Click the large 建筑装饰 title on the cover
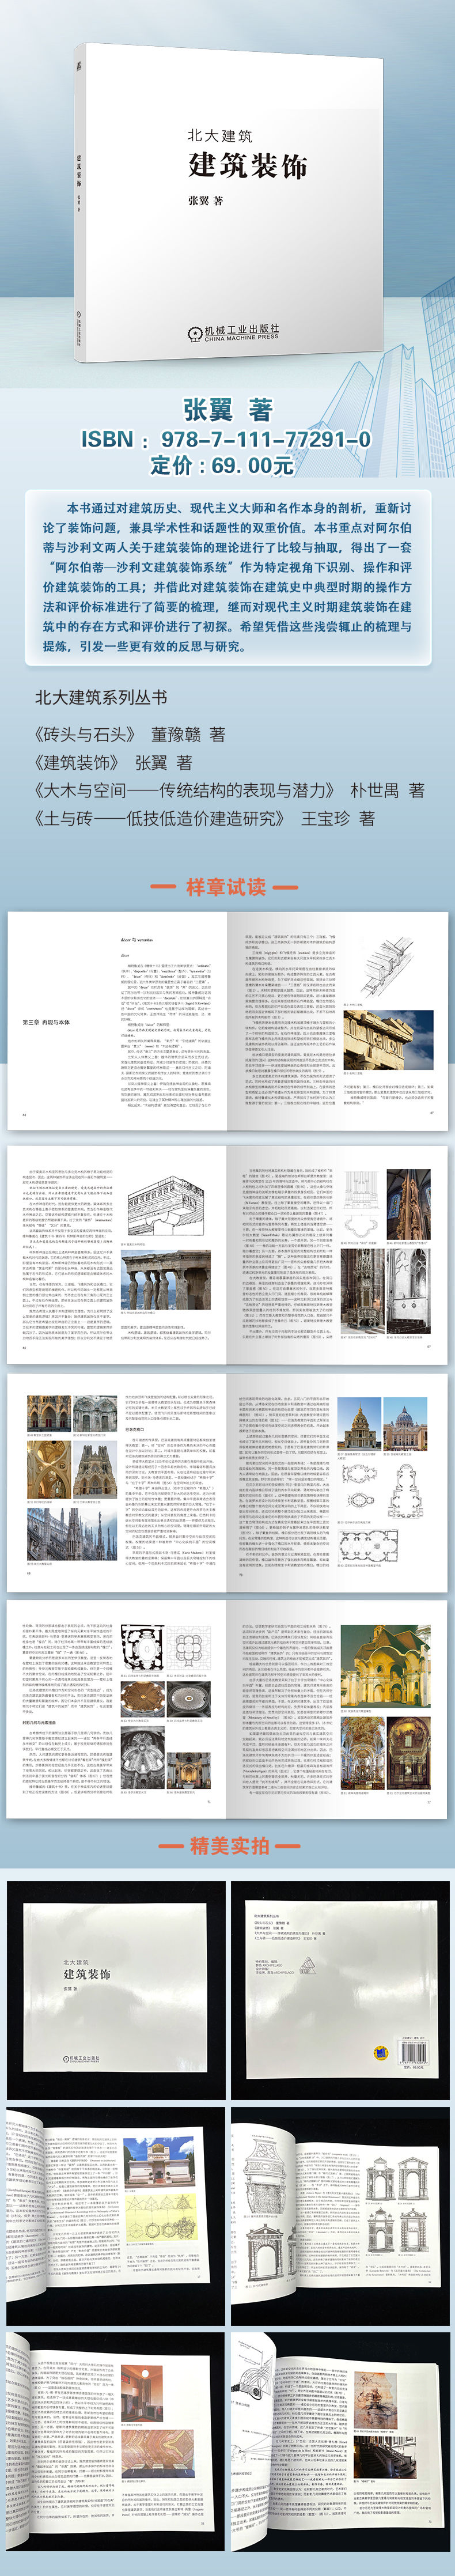 pyautogui.click(x=247, y=166)
